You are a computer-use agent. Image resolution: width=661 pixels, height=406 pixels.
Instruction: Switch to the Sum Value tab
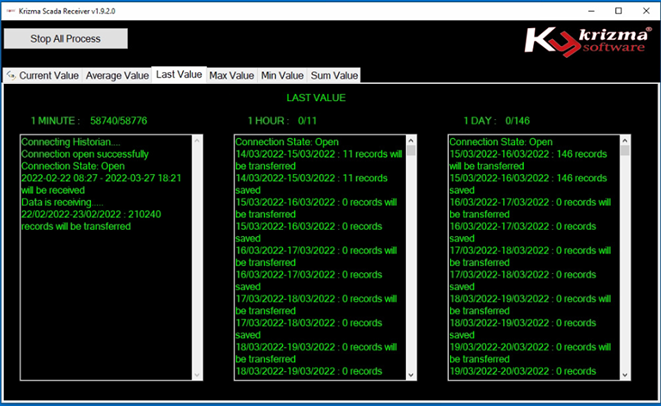click(x=334, y=75)
